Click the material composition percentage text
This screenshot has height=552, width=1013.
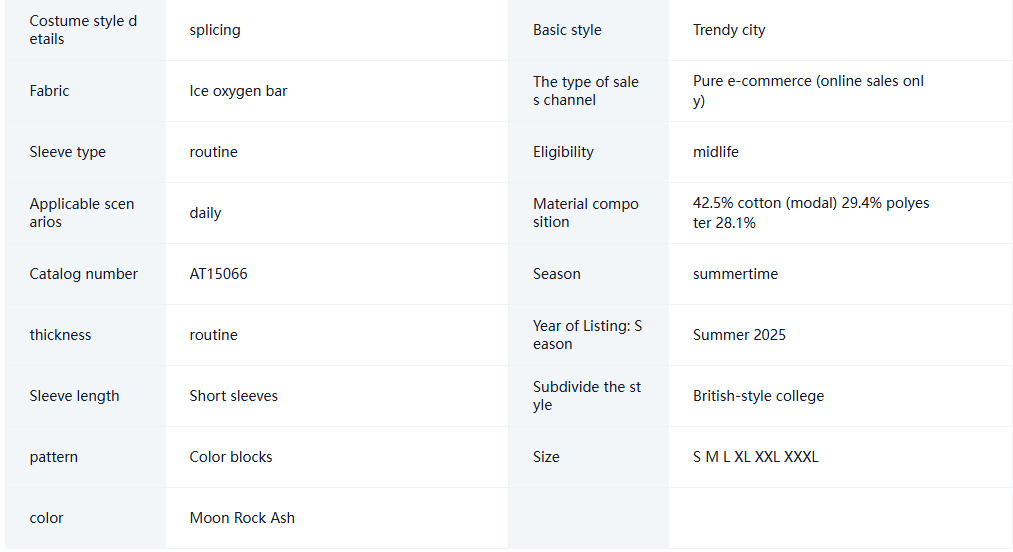(x=811, y=213)
